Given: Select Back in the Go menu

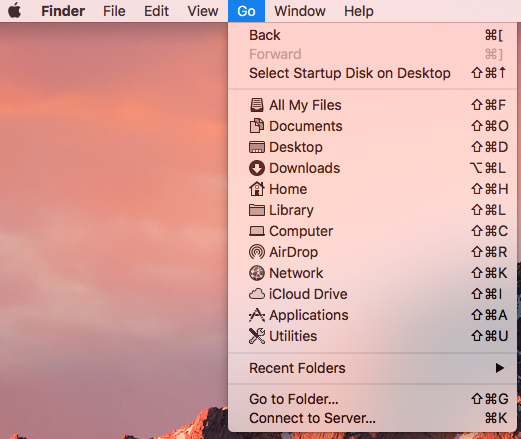Looking at the screenshot, I should click(373, 35).
